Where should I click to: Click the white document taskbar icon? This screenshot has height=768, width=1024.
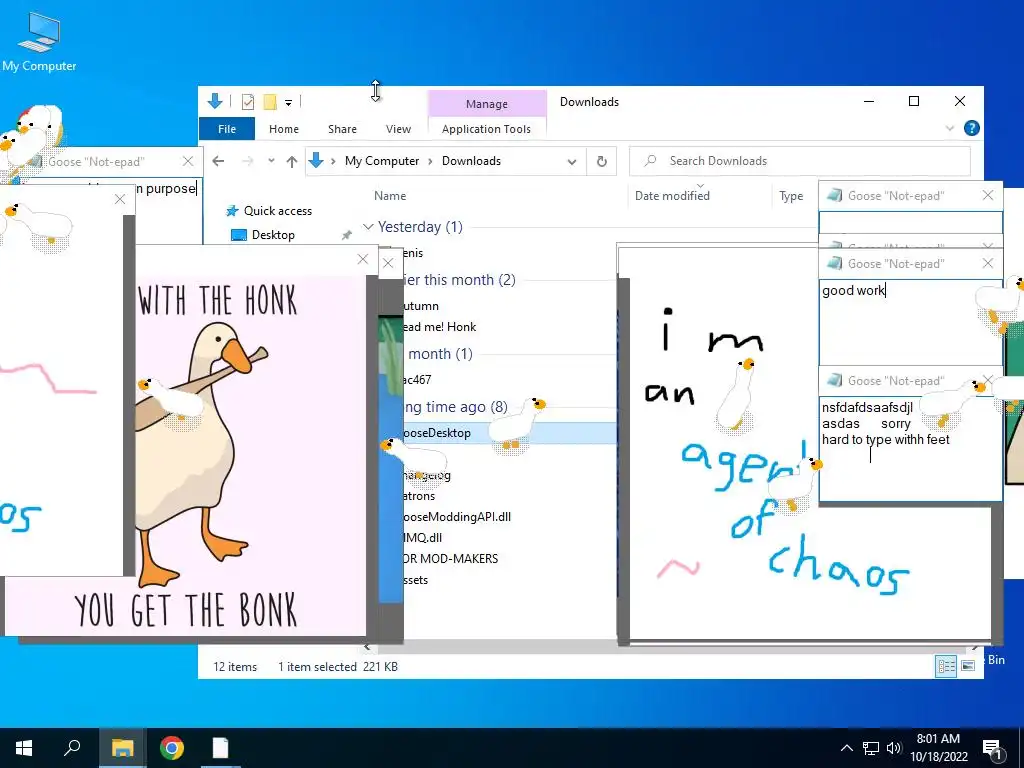coord(221,748)
